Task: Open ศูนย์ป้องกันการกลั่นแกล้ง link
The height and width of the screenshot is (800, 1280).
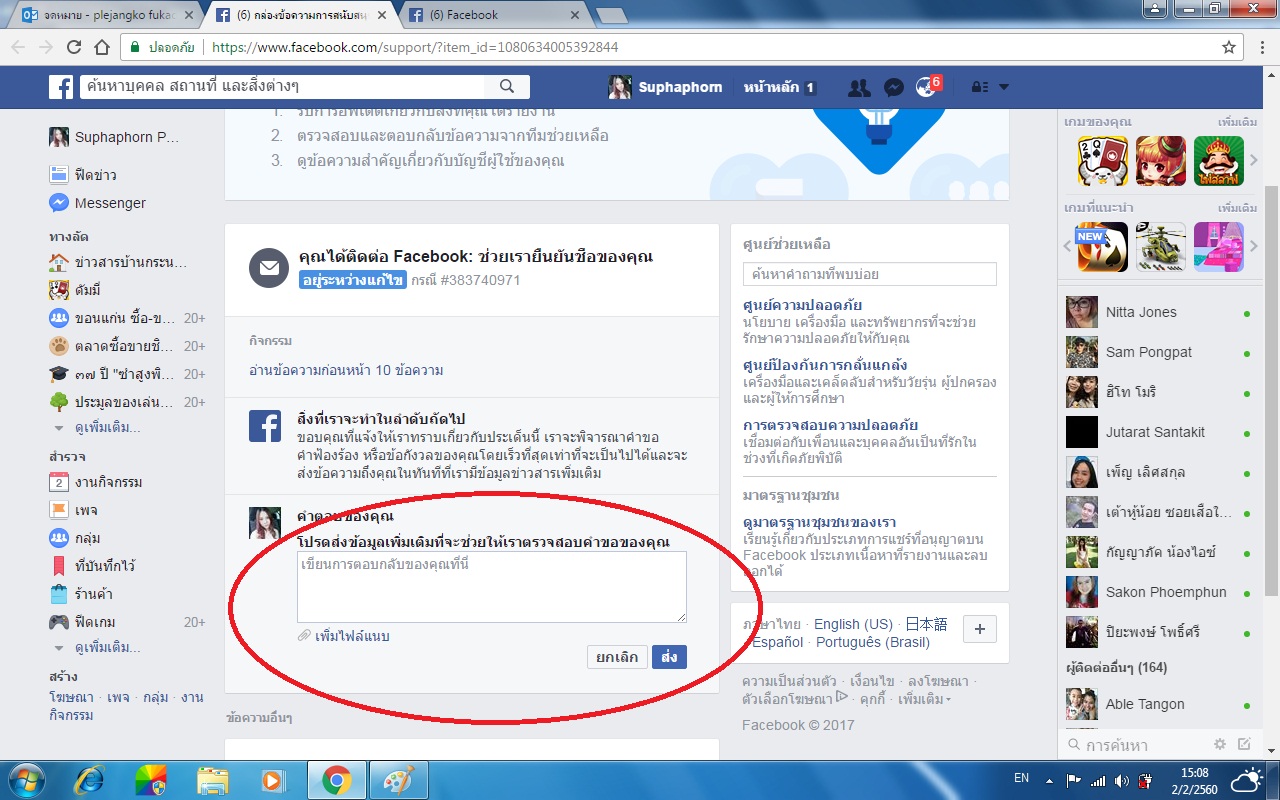Action: click(x=825, y=365)
